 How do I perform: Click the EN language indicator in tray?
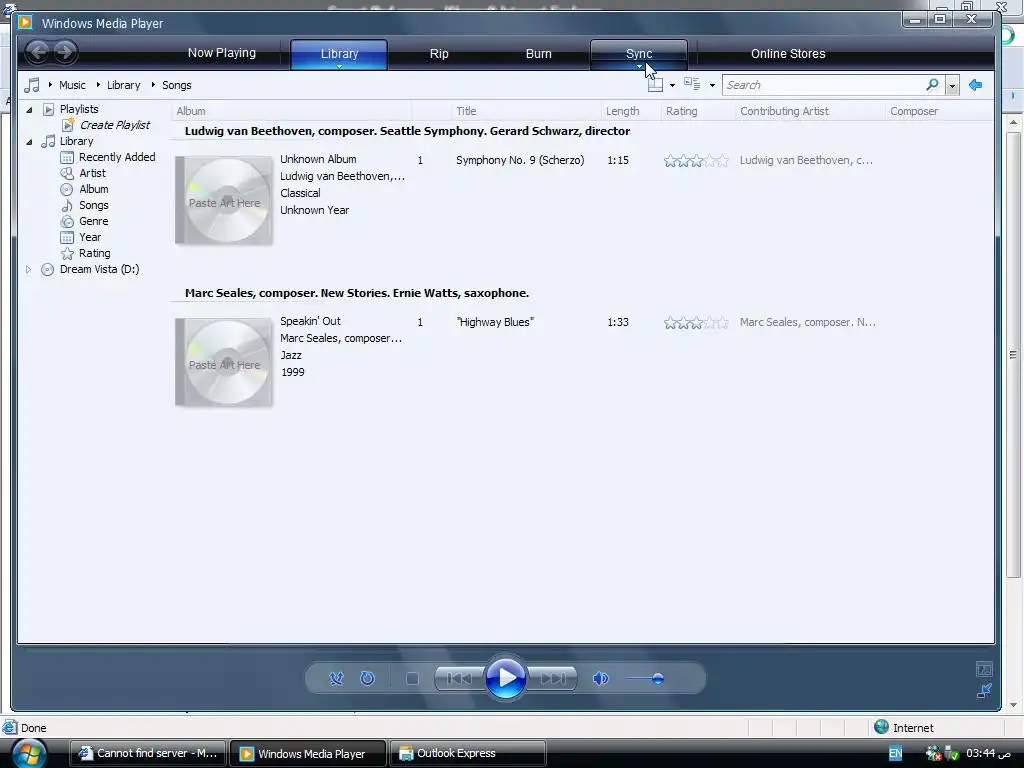895,753
